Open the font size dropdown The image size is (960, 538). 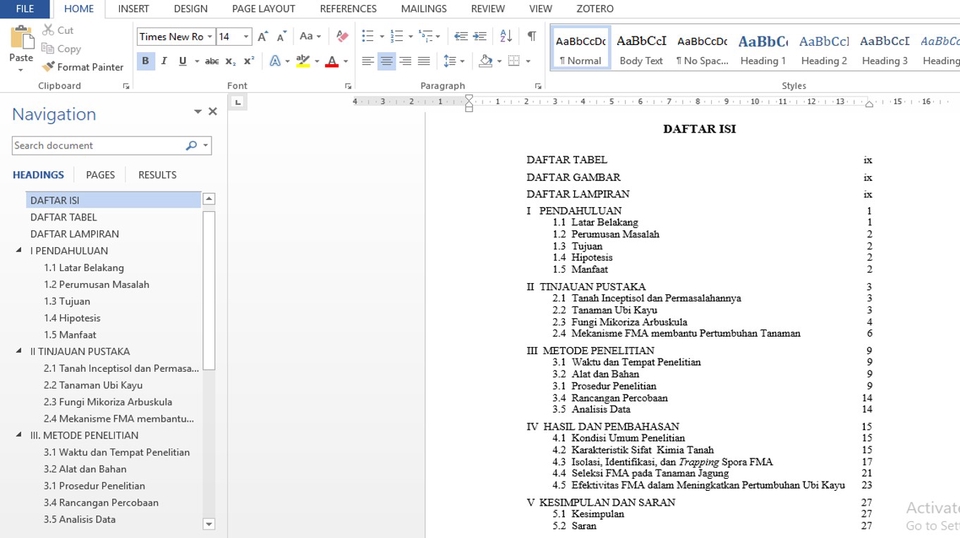point(246,37)
